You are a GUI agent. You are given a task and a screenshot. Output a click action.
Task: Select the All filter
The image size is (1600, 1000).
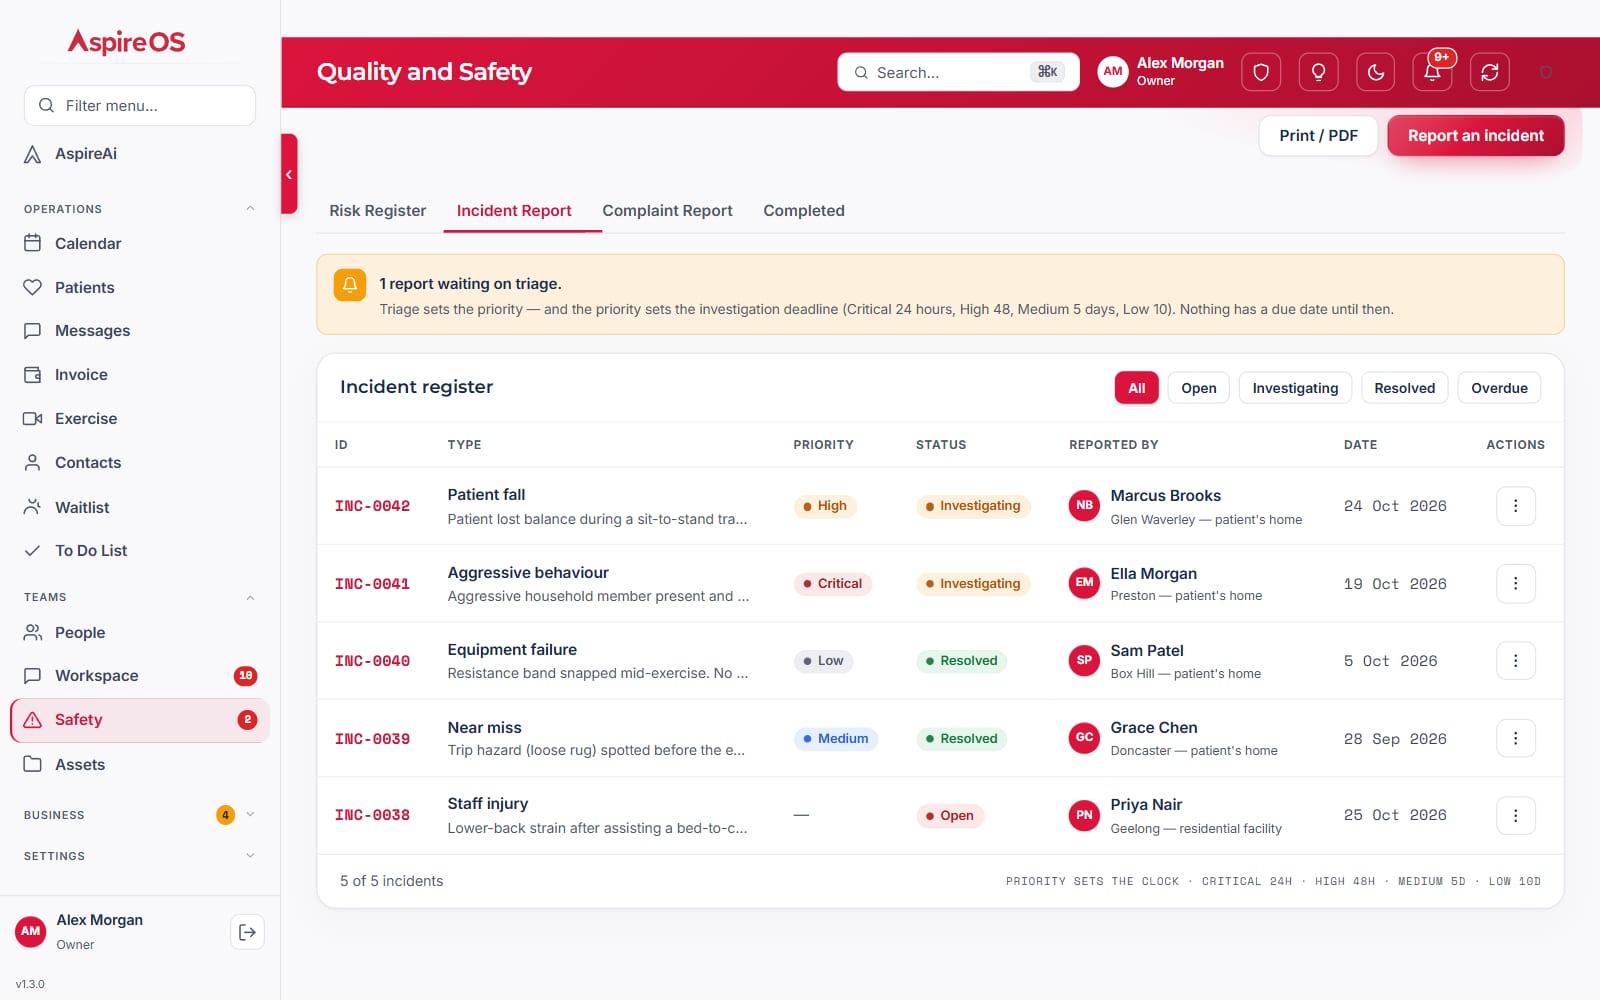tap(1137, 388)
